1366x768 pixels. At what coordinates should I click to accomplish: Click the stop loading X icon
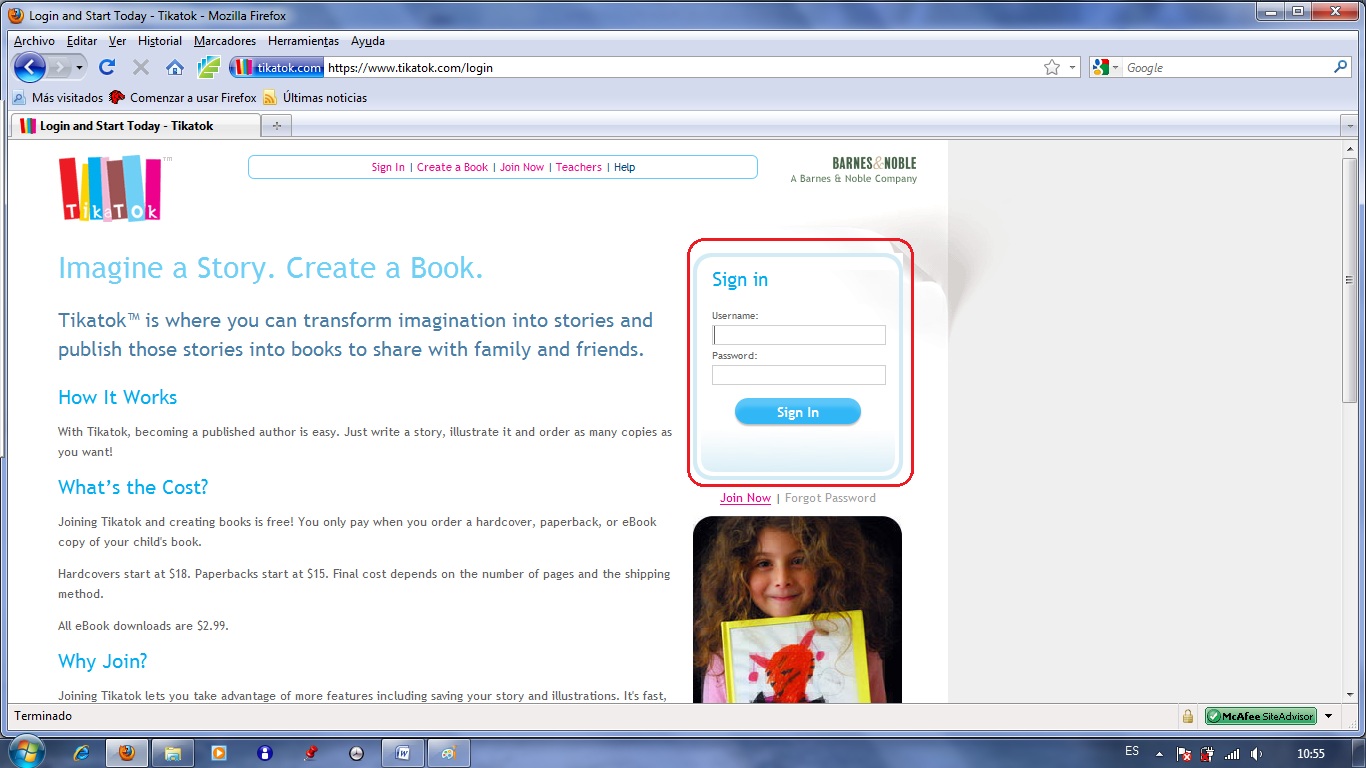[141, 67]
